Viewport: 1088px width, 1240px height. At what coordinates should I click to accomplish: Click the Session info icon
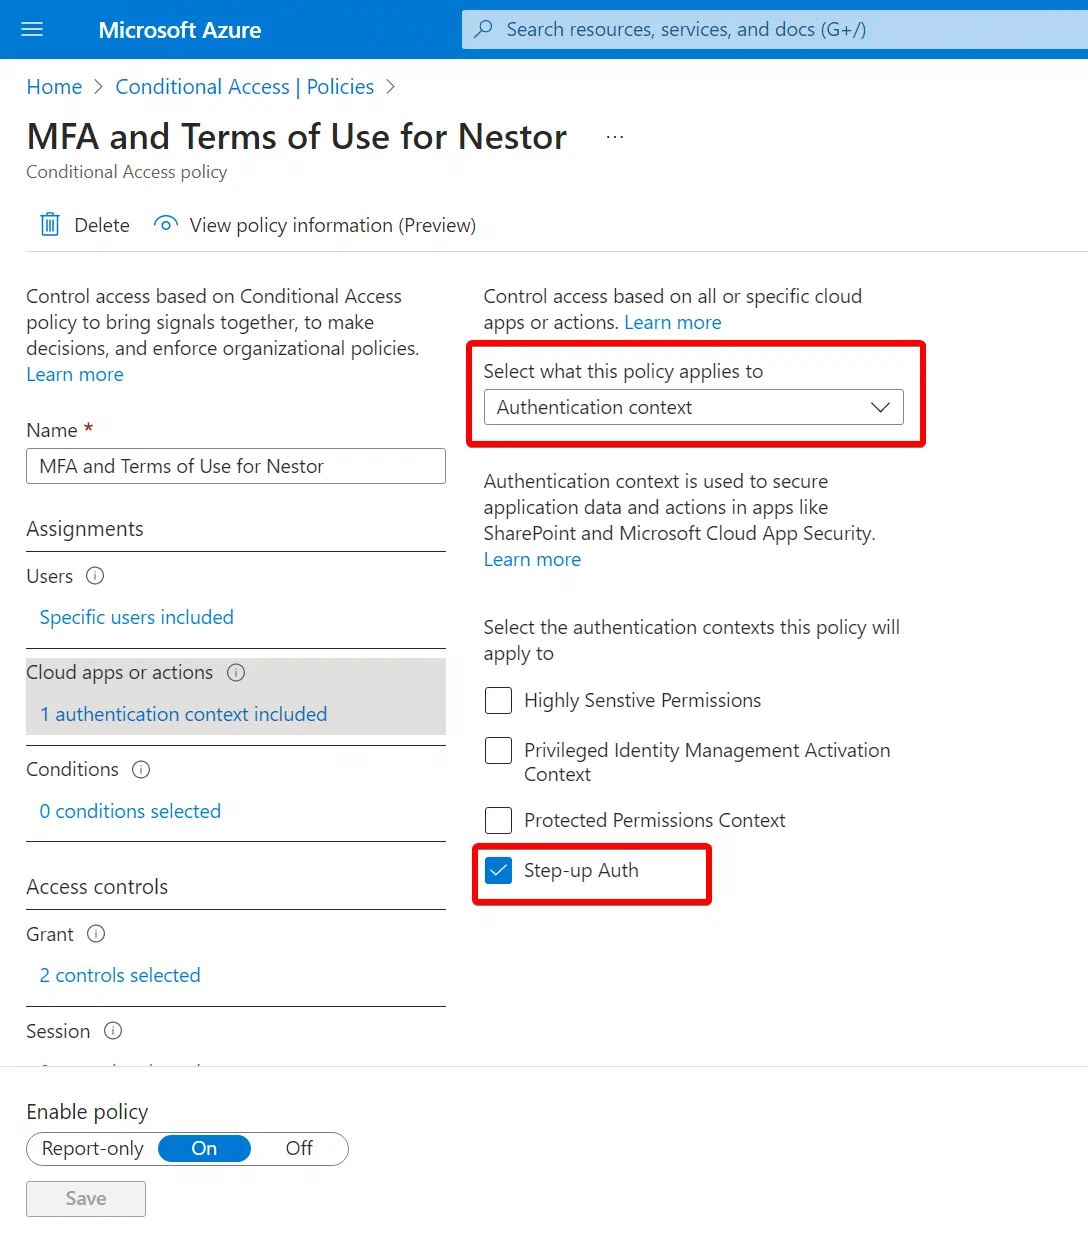click(x=113, y=1031)
